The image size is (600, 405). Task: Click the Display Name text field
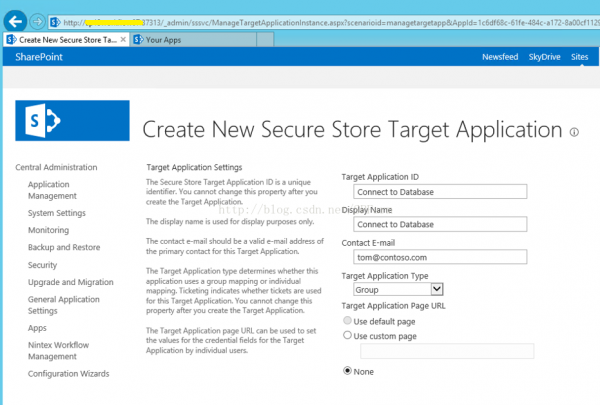point(440,224)
